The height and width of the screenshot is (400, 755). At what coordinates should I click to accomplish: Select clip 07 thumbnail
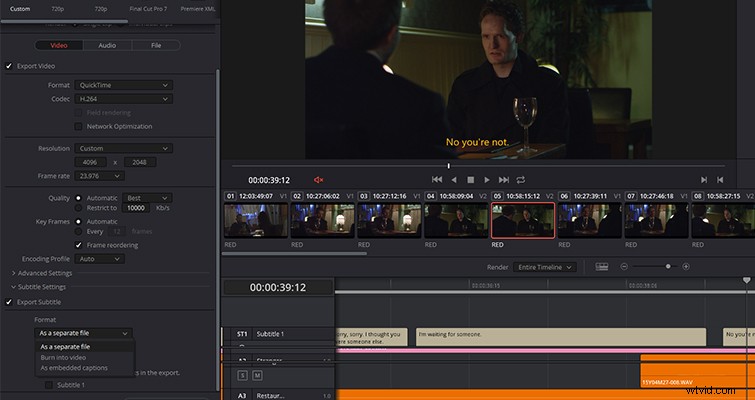click(x=657, y=220)
